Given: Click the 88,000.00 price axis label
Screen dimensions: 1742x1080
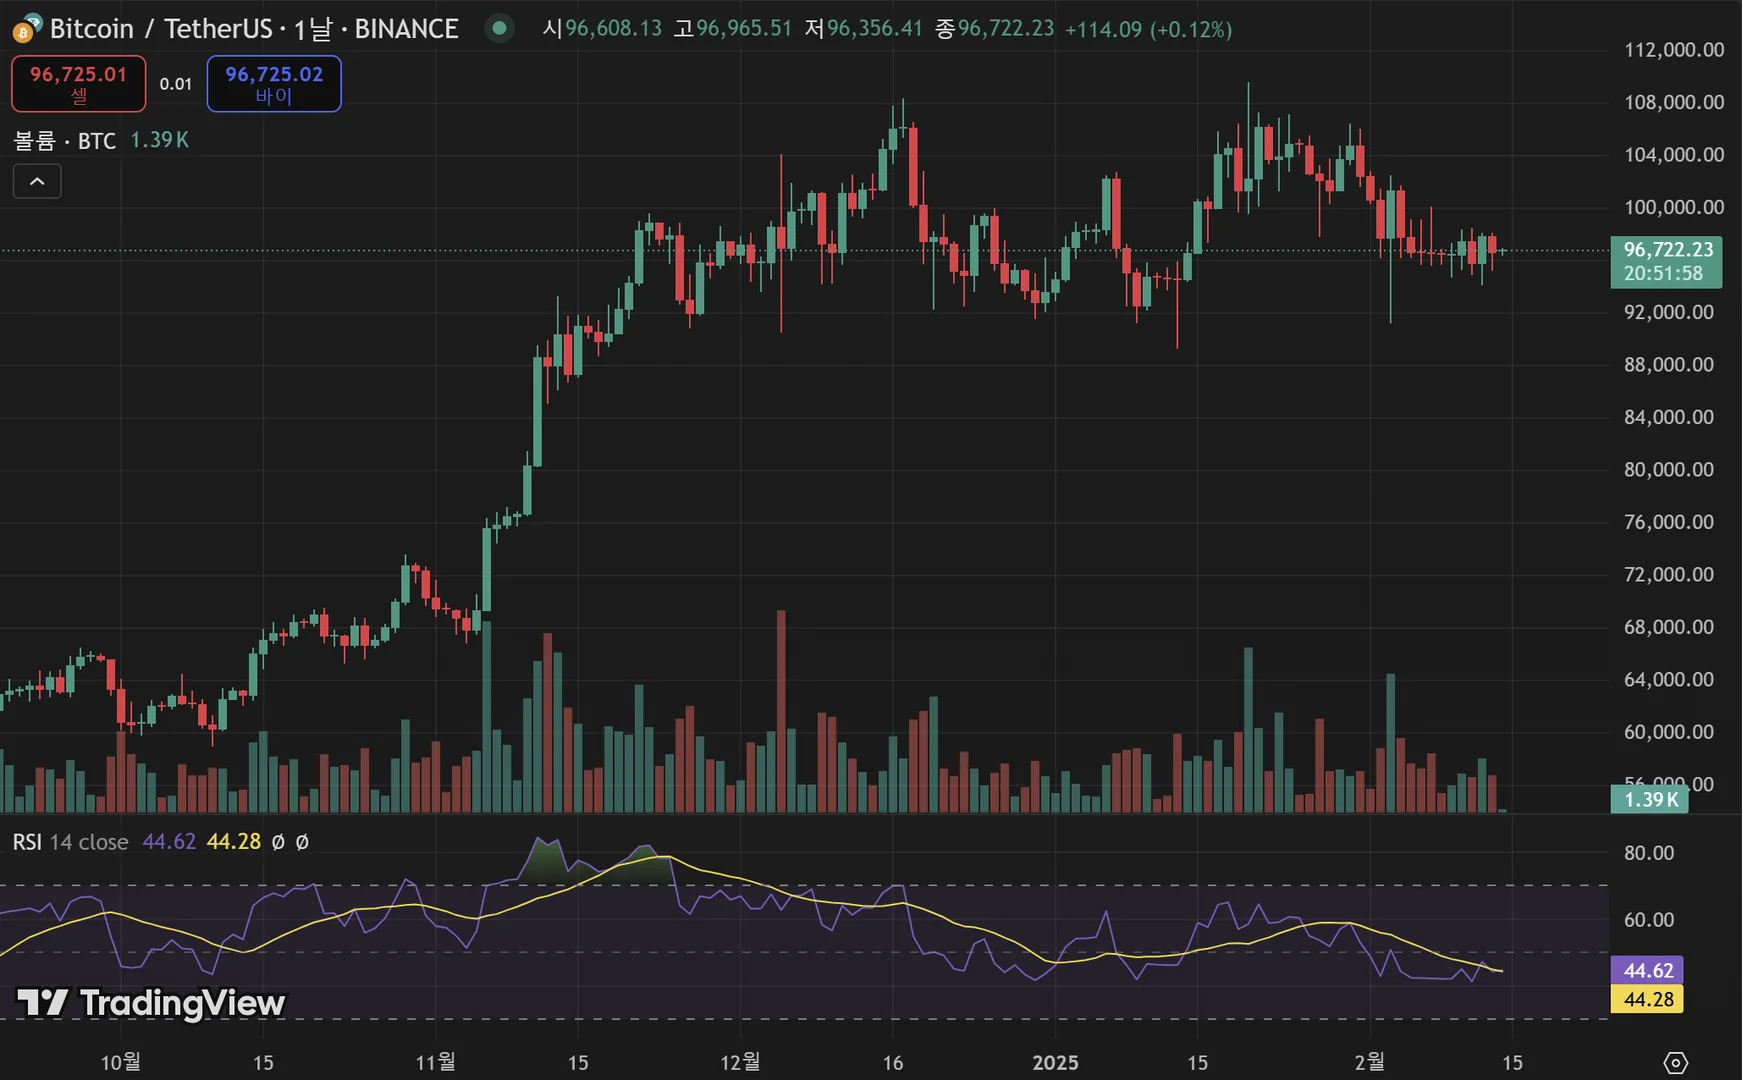Looking at the screenshot, I should (1669, 365).
